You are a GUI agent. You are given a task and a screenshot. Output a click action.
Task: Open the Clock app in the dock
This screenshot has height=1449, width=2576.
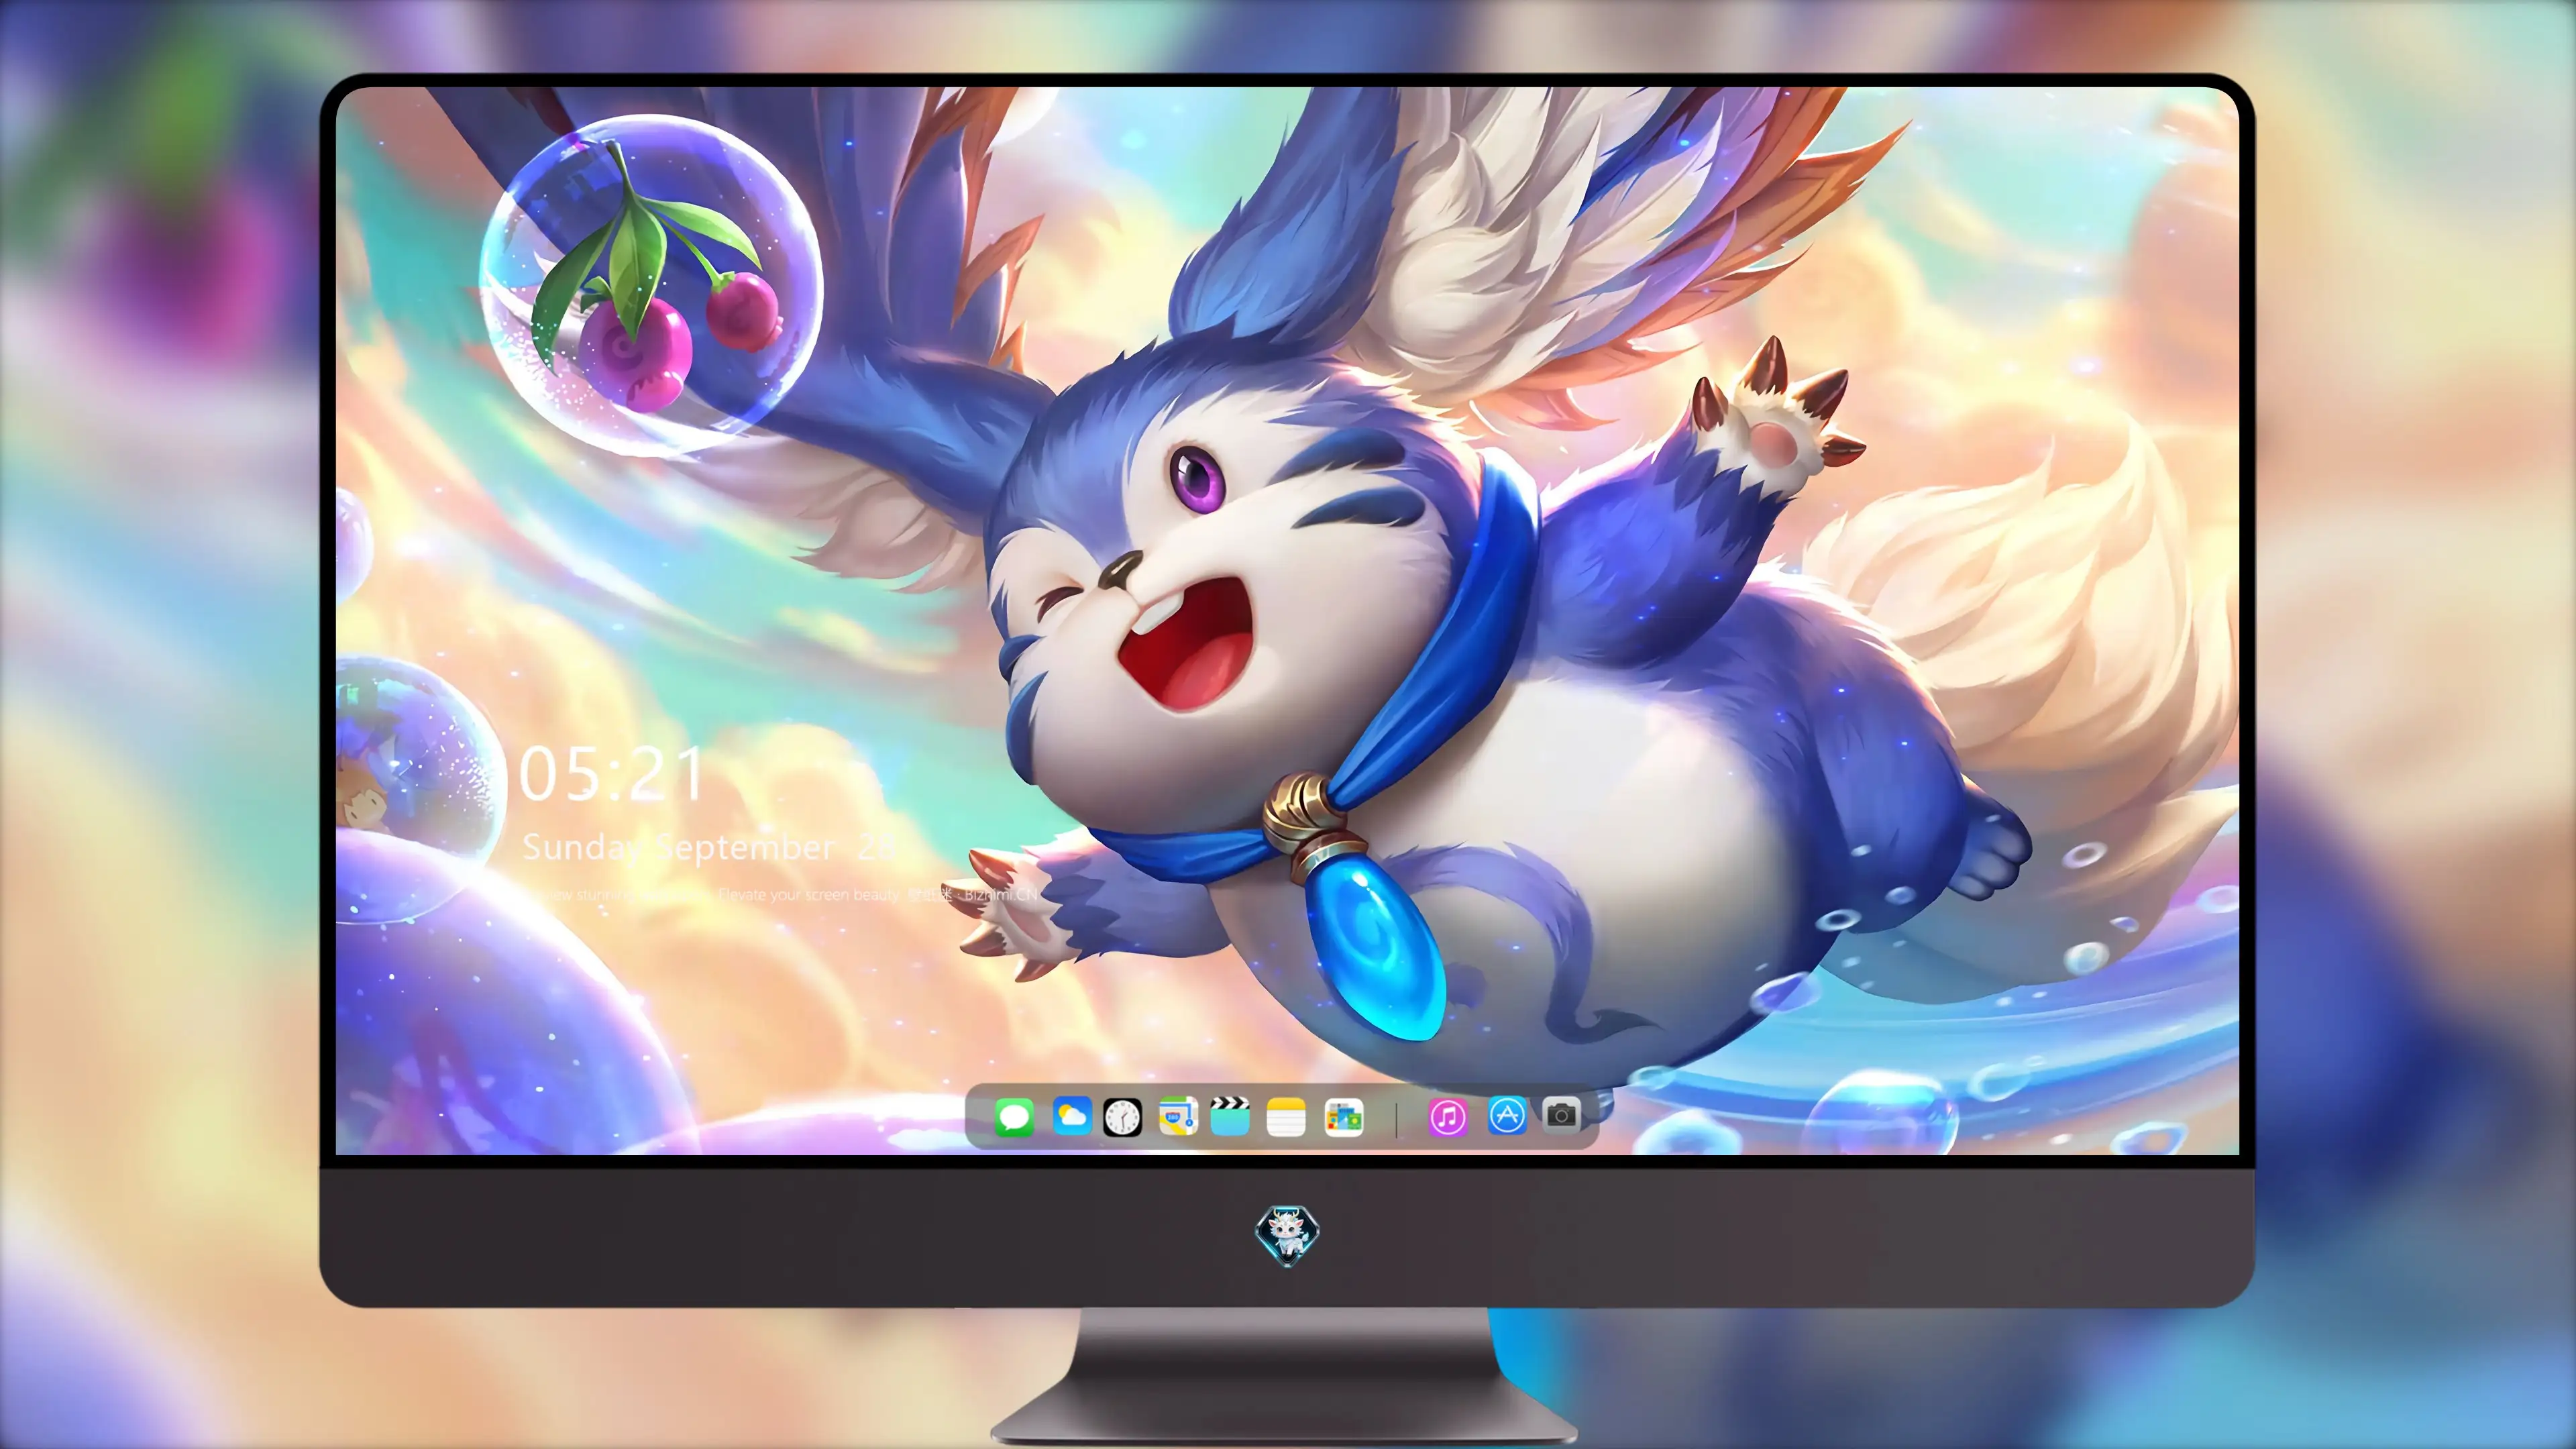(1122, 1117)
